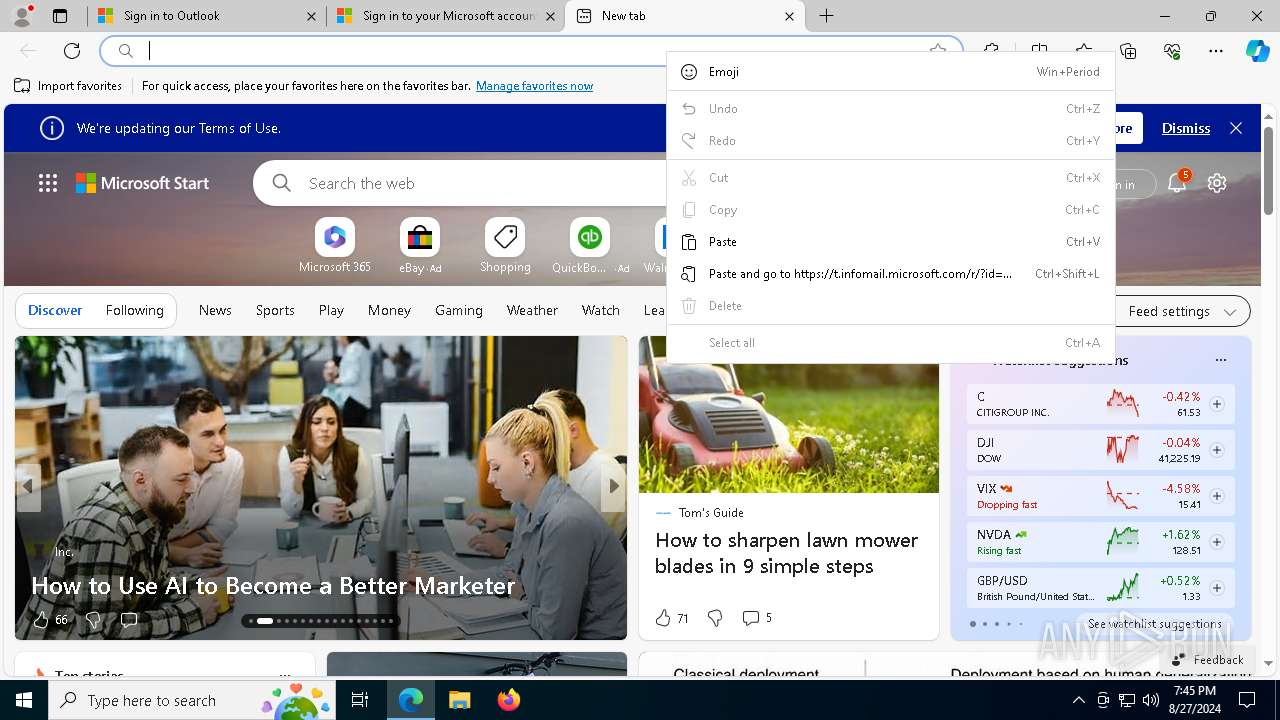Open the Weather category
The width and height of the screenshot is (1280, 720).
point(532,311)
